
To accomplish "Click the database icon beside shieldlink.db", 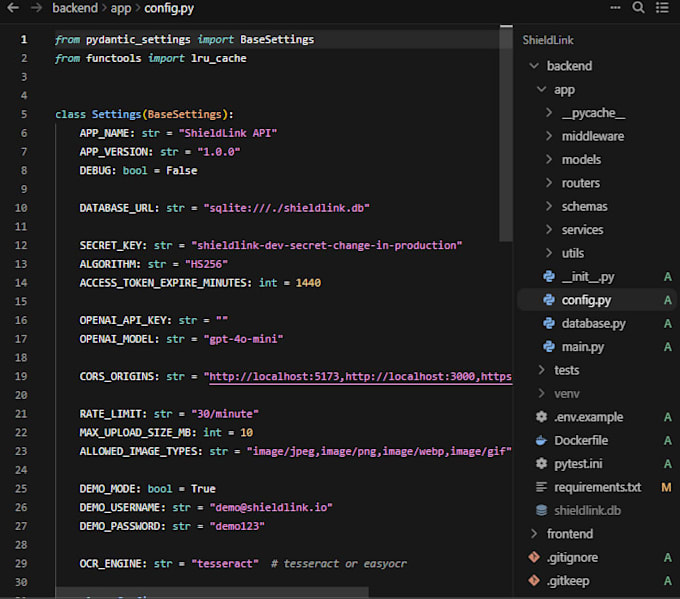I will coord(541,511).
